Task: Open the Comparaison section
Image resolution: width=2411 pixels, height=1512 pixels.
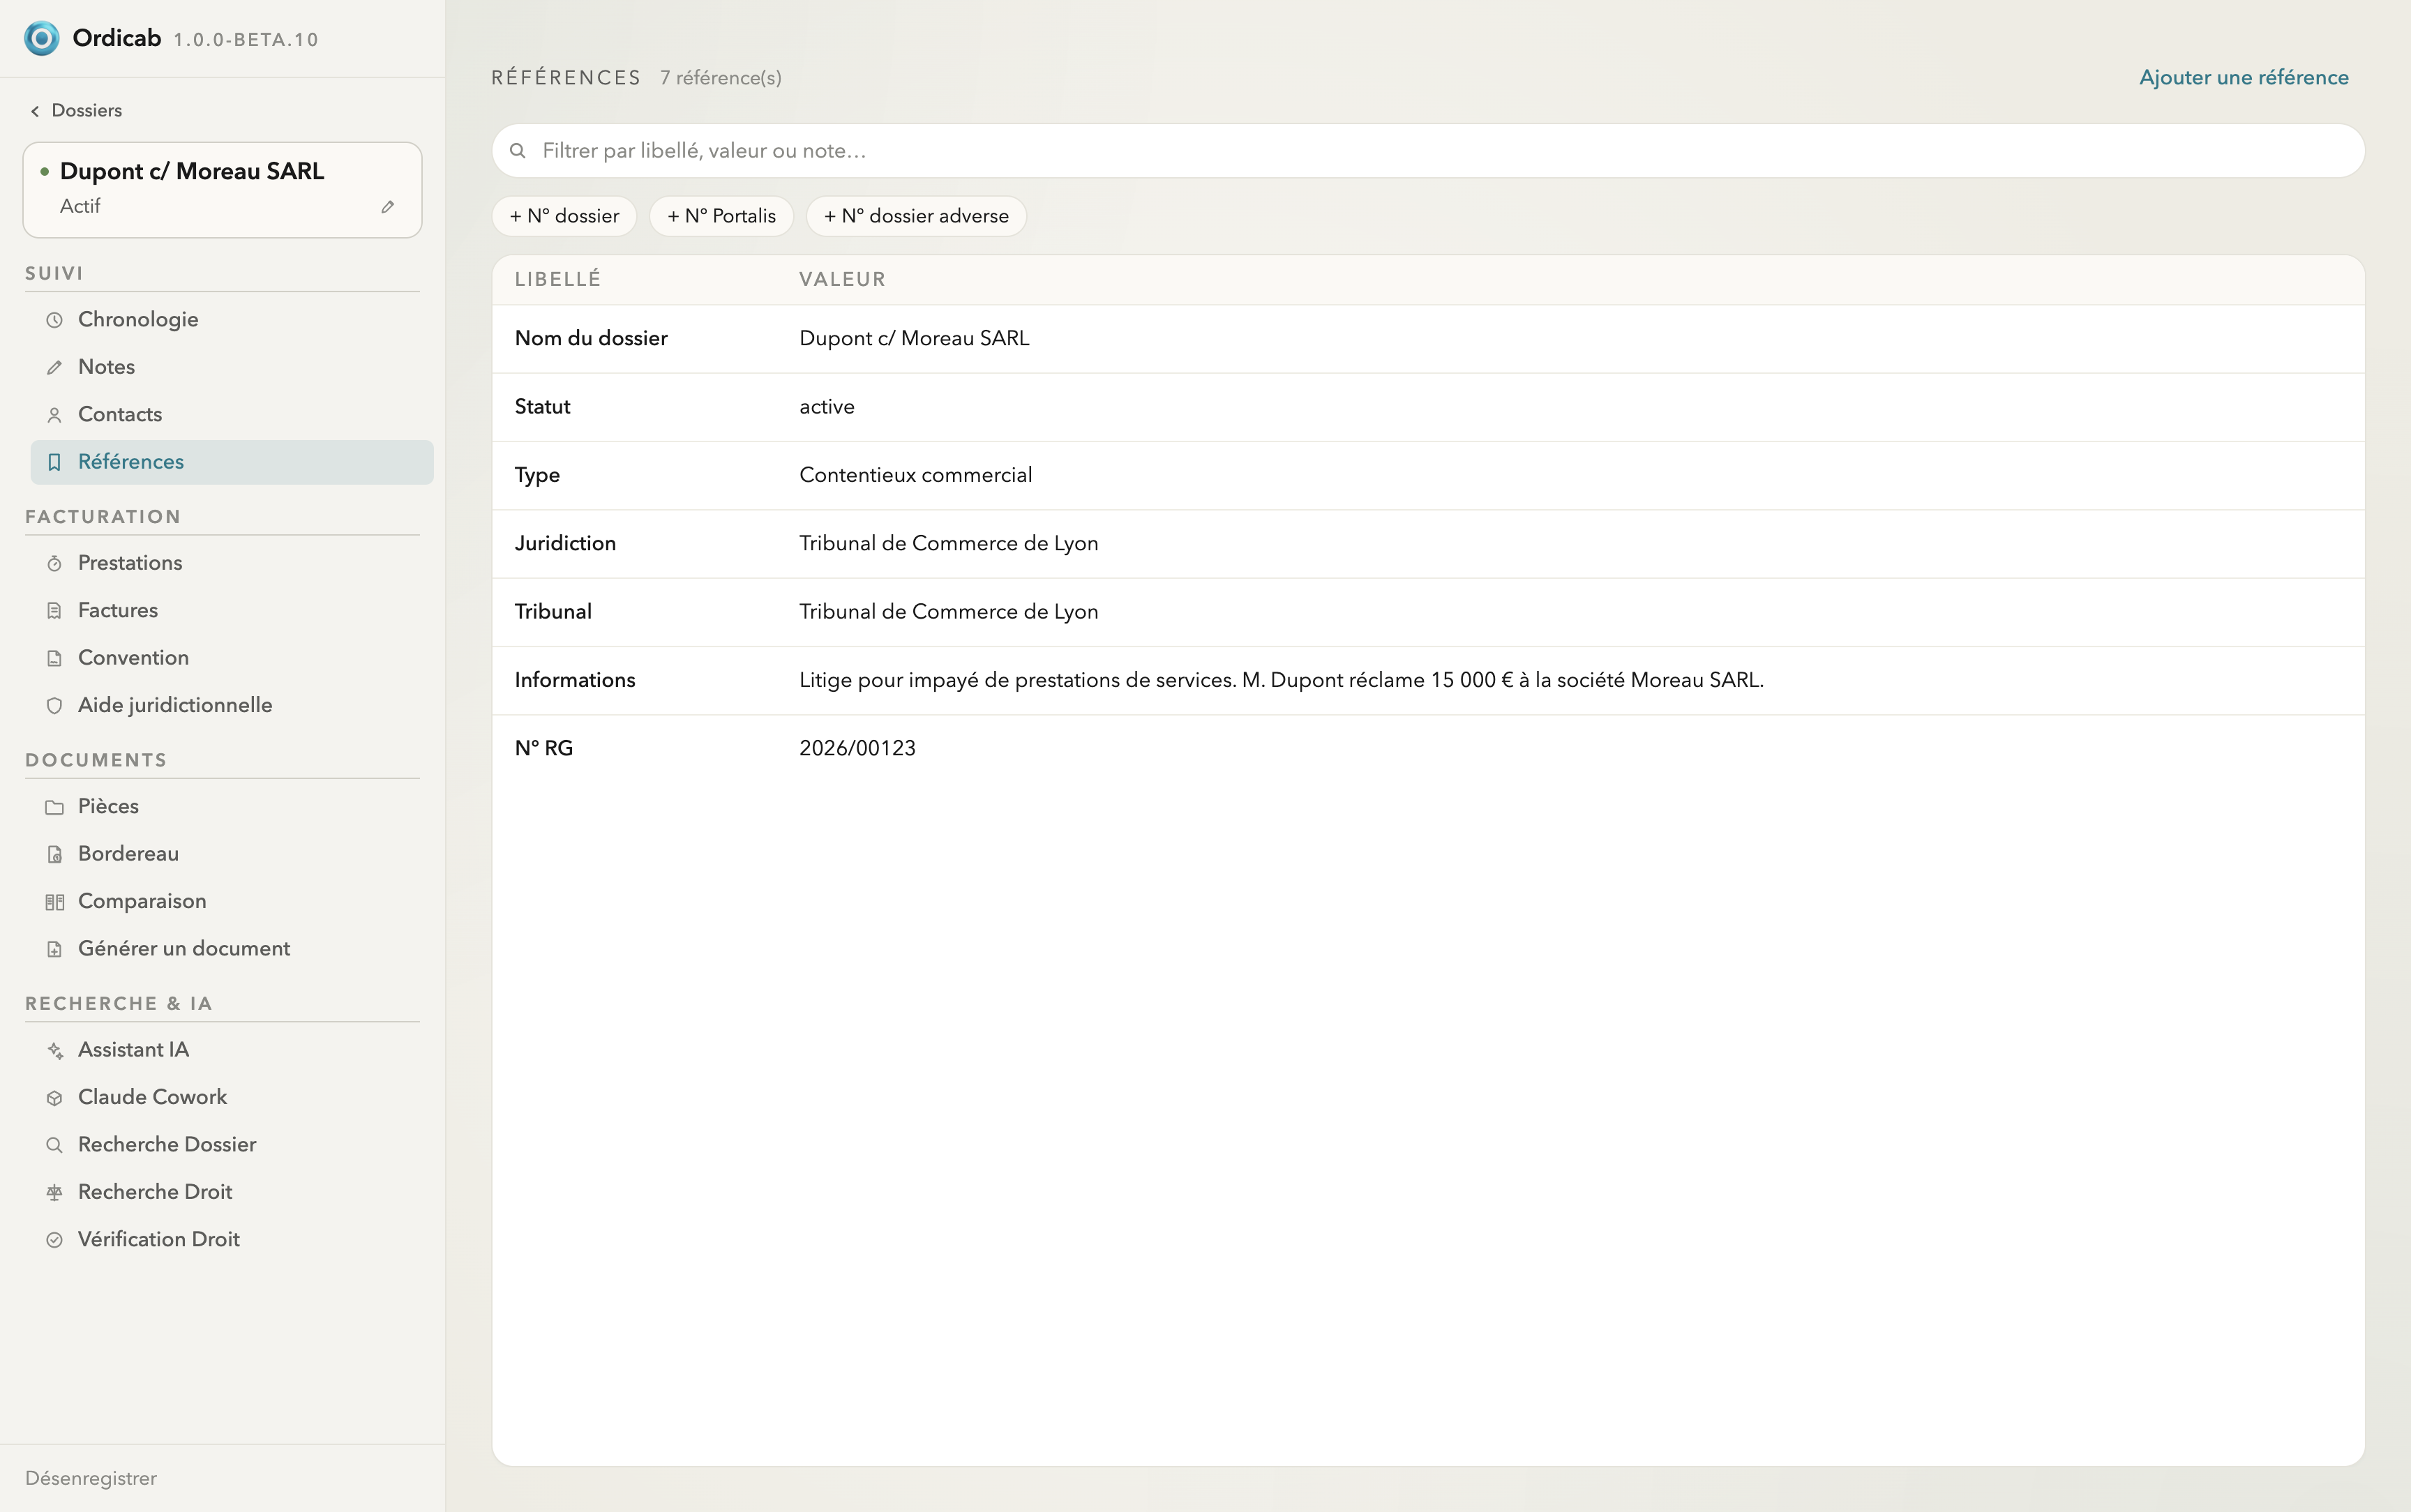Action: (x=232, y=901)
